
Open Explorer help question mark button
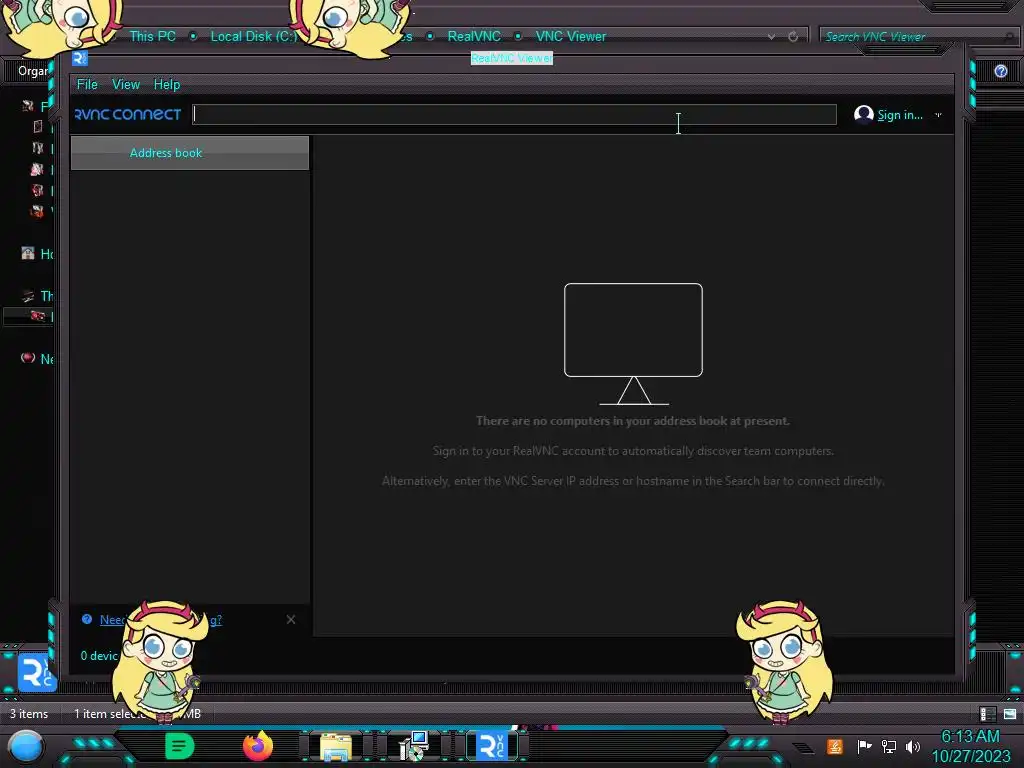[1000, 71]
